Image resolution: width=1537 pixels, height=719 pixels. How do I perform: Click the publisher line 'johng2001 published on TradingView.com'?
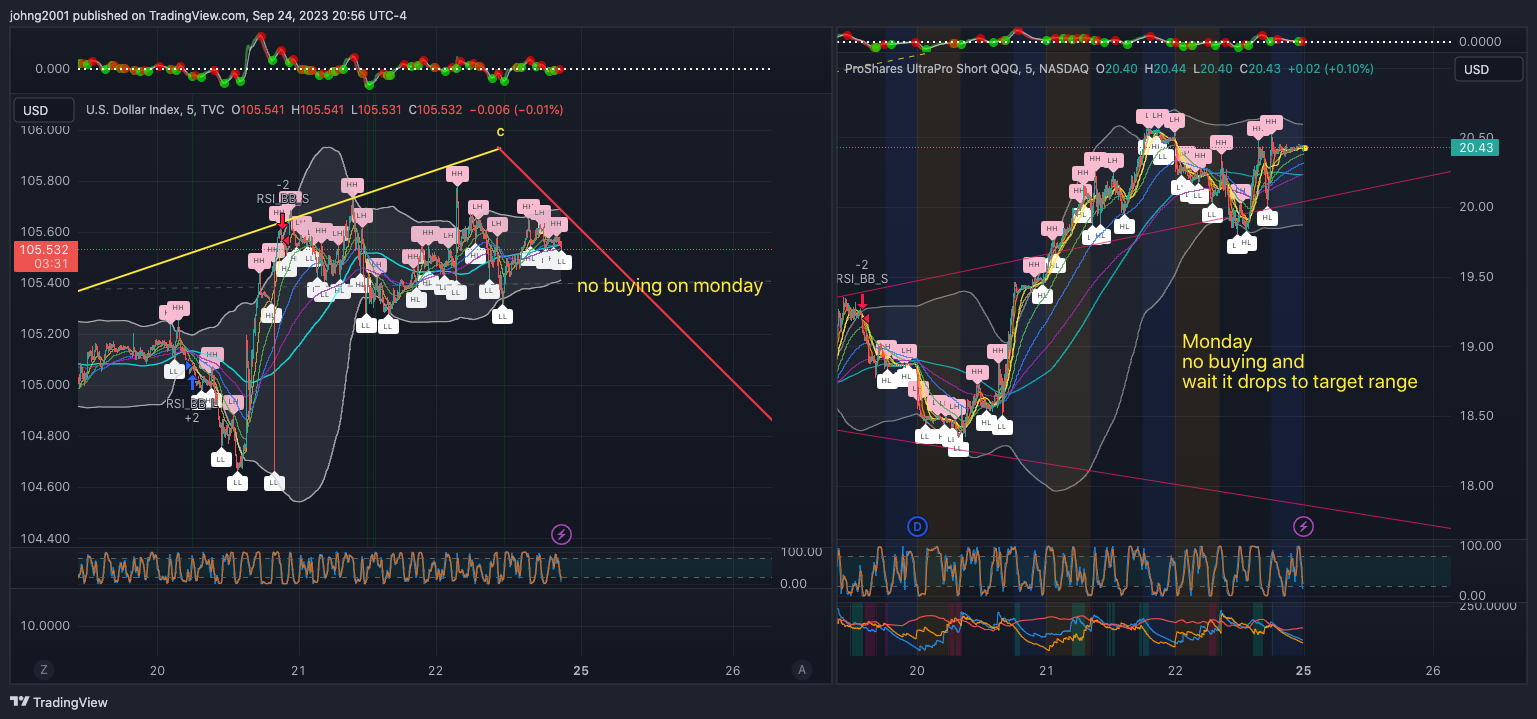[x=126, y=15]
